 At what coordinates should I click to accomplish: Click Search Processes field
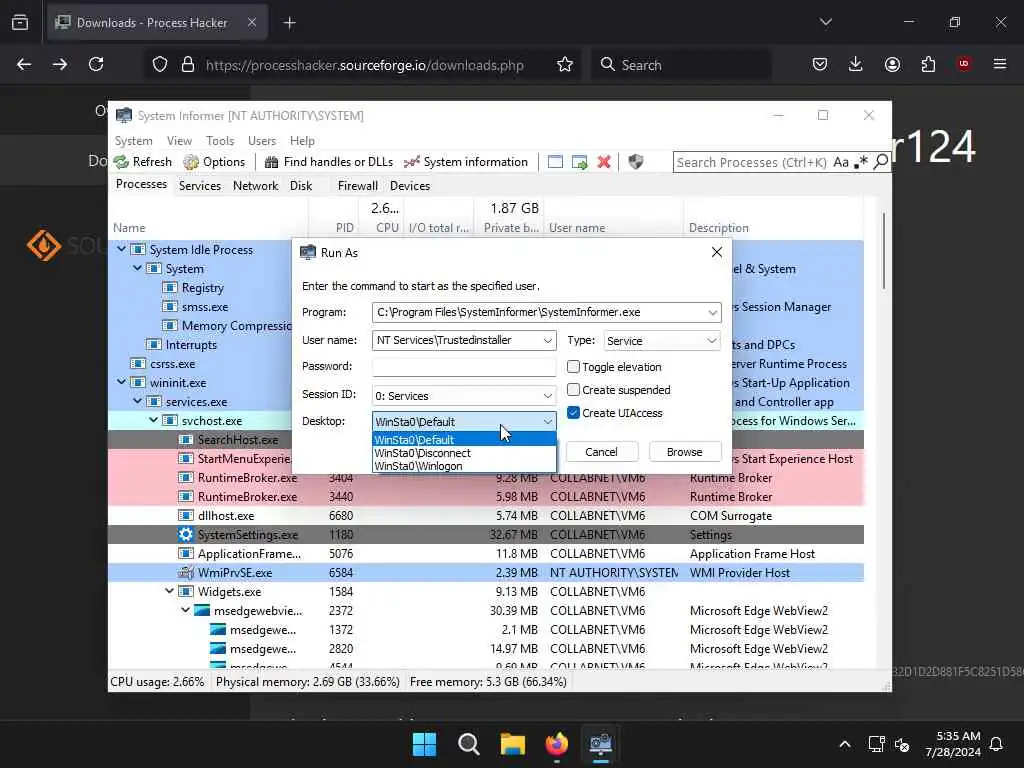click(x=752, y=162)
